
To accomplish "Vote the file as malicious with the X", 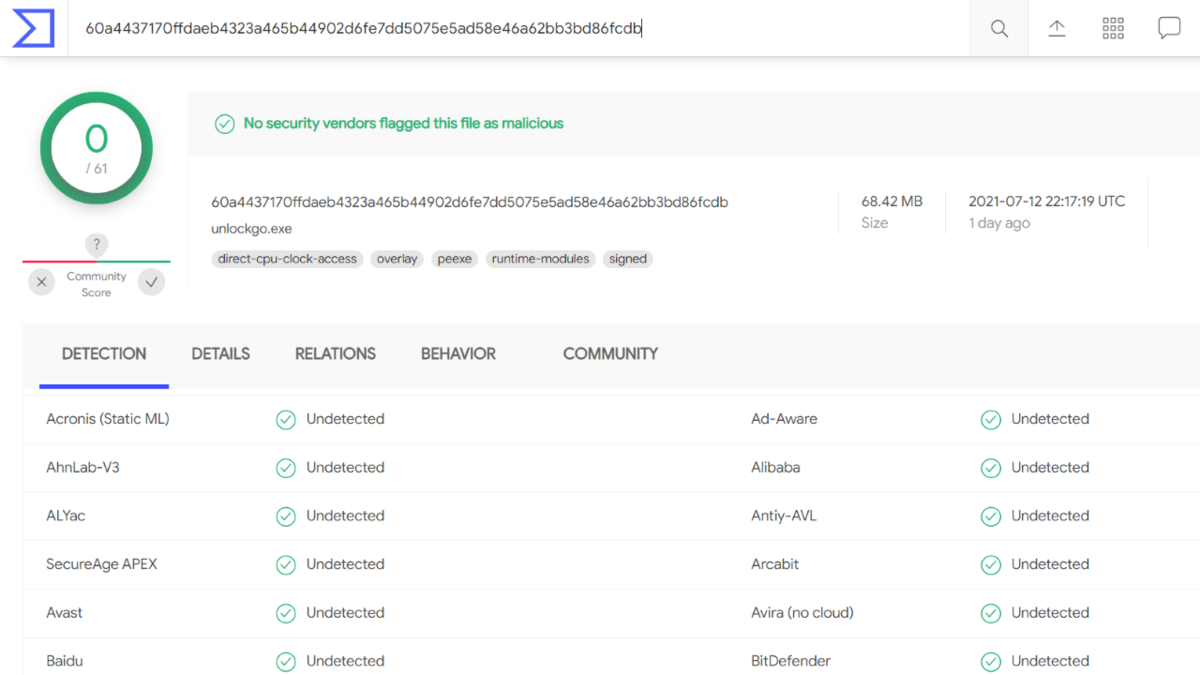I will click(41, 282).
